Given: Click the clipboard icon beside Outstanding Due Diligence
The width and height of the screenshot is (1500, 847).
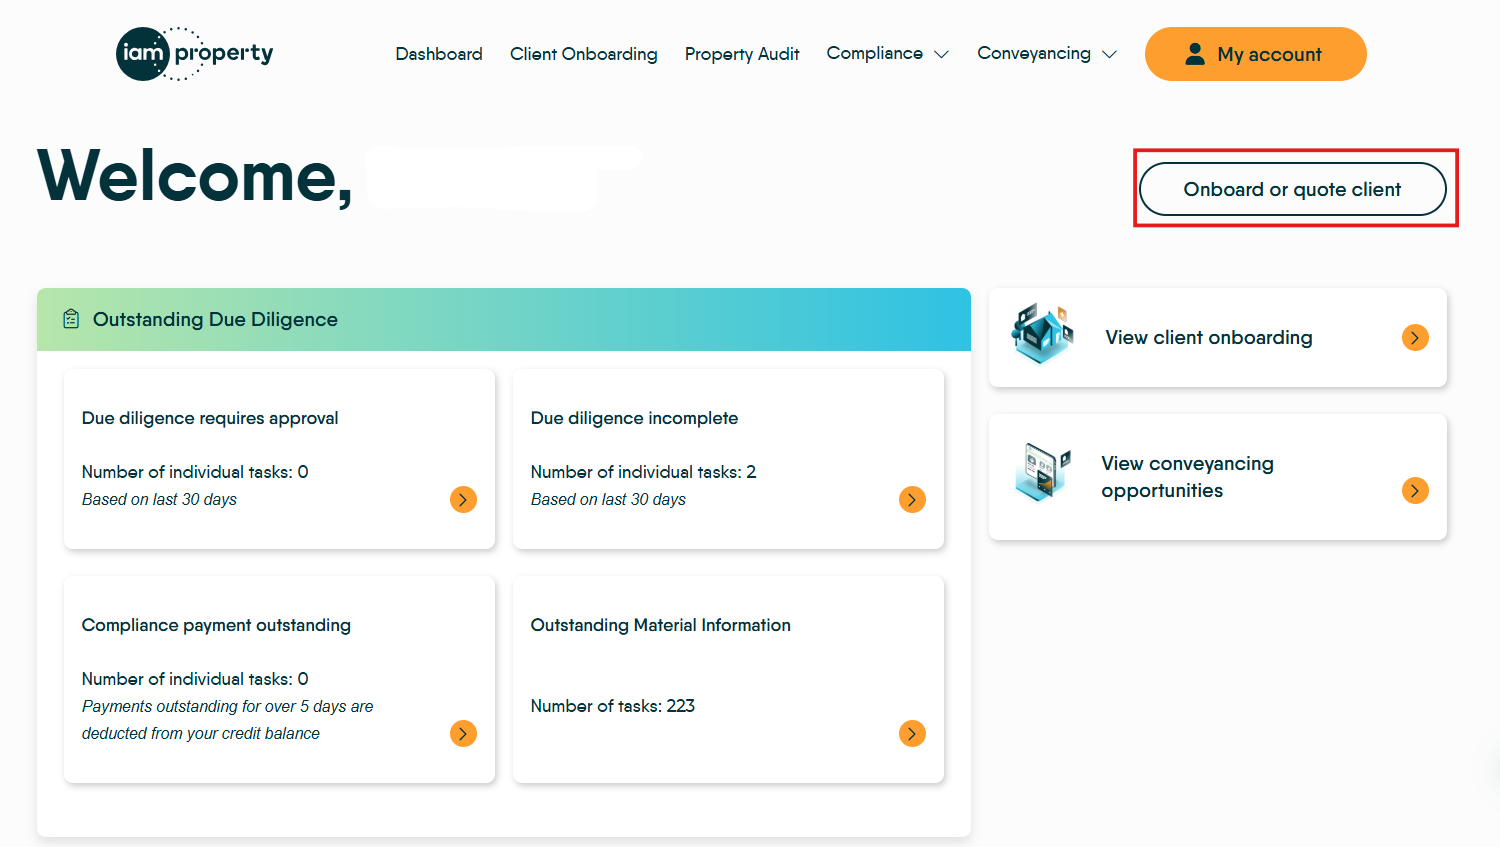Looking at the screenshot, I should click(x=70, y=318).
